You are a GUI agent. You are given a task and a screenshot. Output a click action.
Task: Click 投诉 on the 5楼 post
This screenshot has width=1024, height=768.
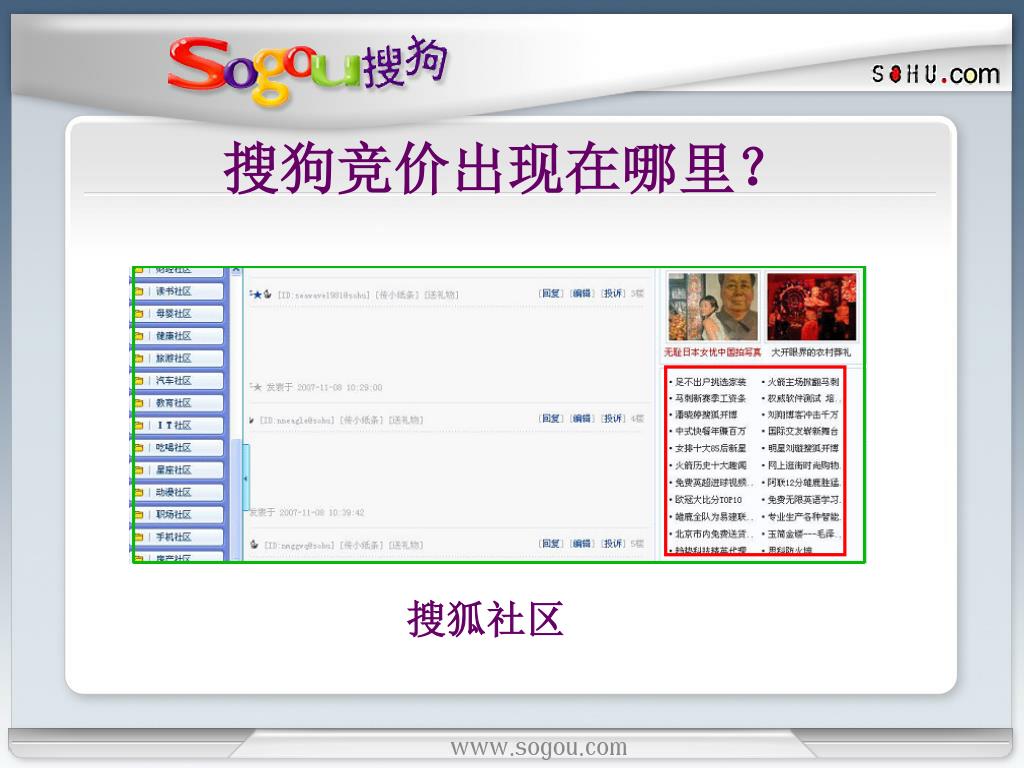click(x=613, y=543)
